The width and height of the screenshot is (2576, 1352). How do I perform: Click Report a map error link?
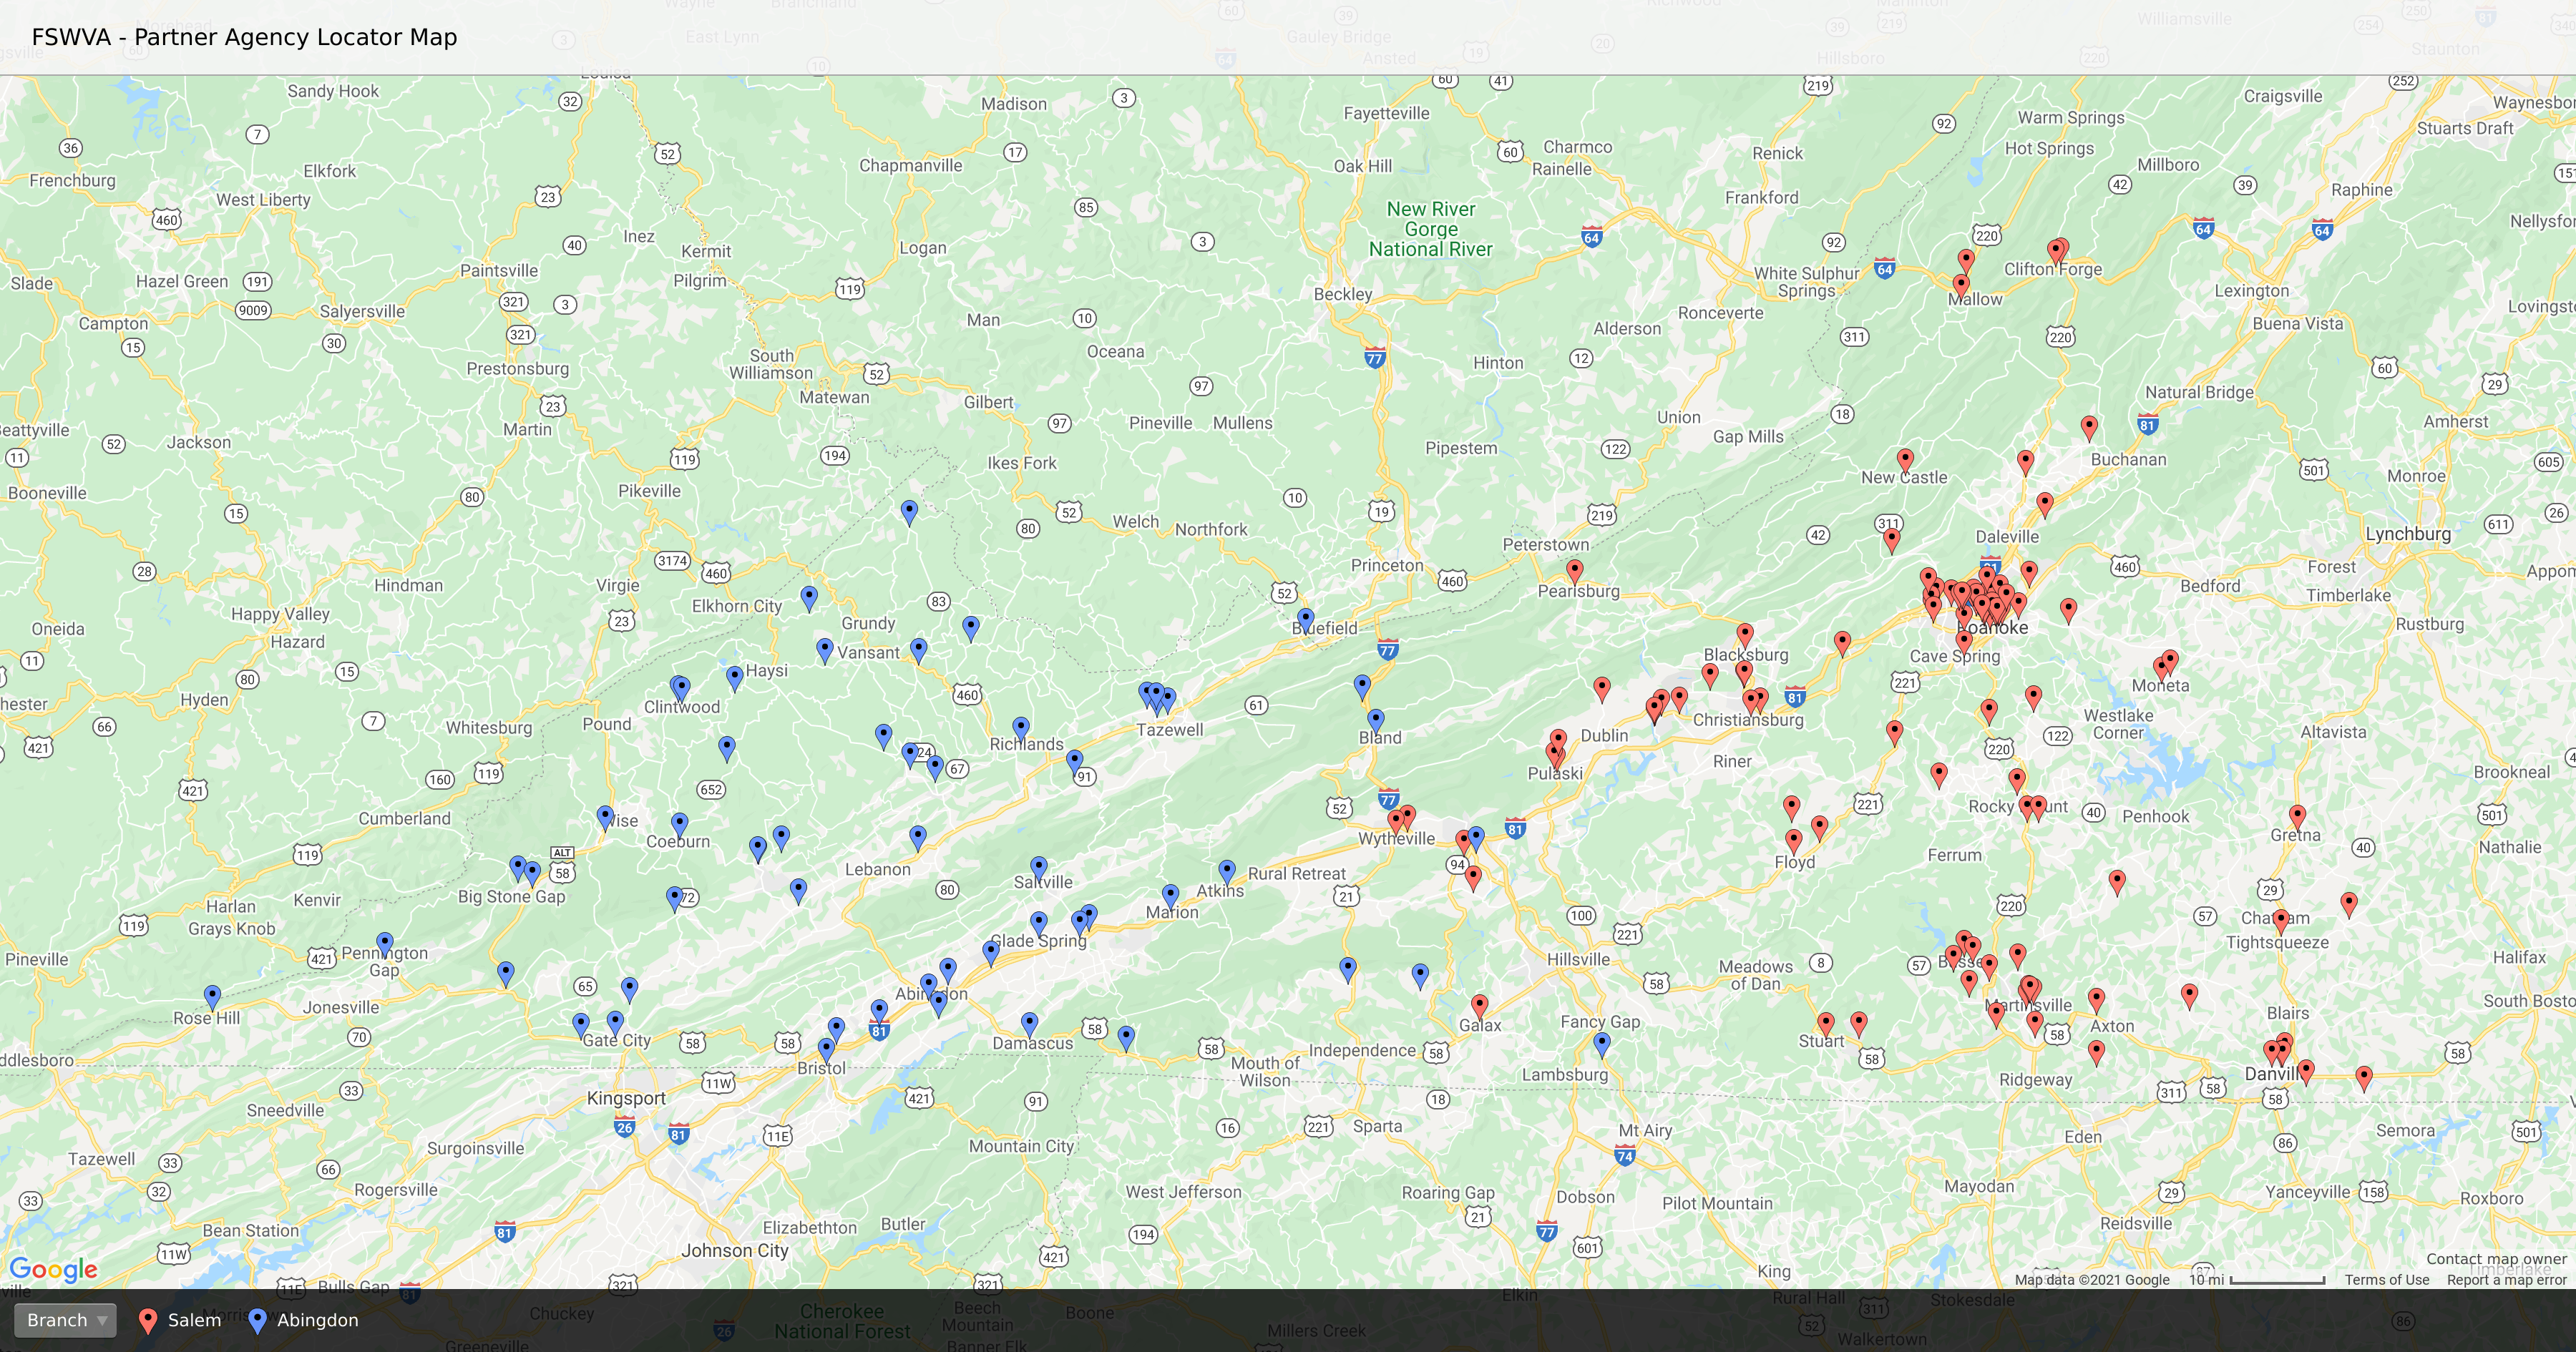[x=2507, y=1279]
